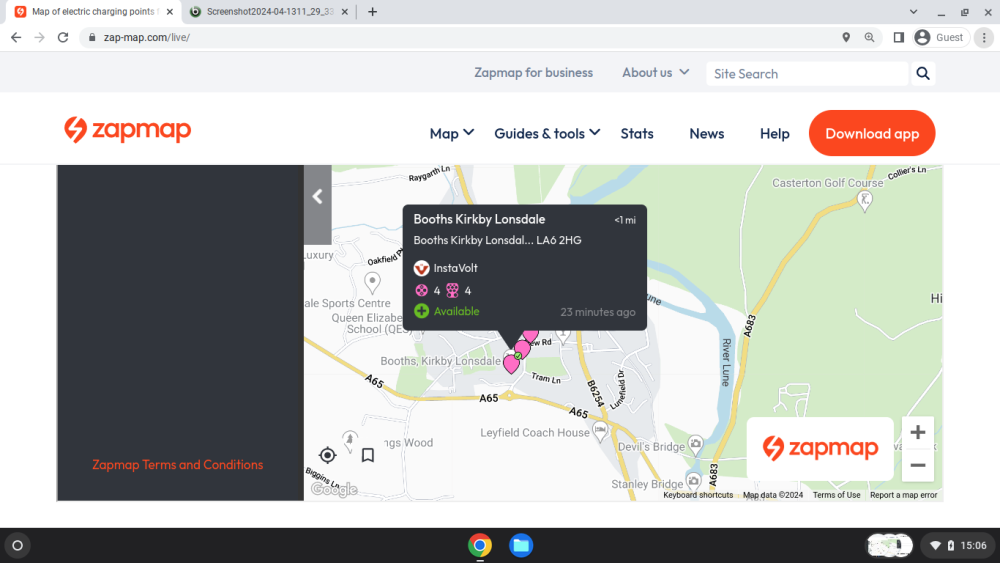Click the Zapmap logo in header
This screenshot has height=563, width=1000.
pos(128,130)
